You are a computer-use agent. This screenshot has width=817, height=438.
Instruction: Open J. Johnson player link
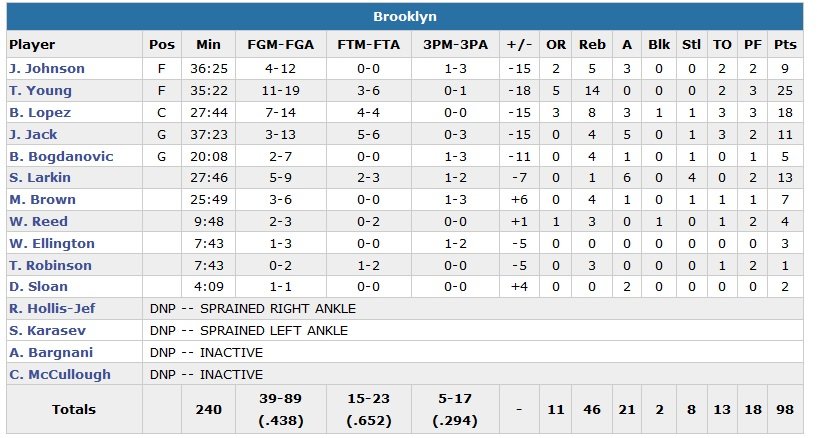point(47,69)
